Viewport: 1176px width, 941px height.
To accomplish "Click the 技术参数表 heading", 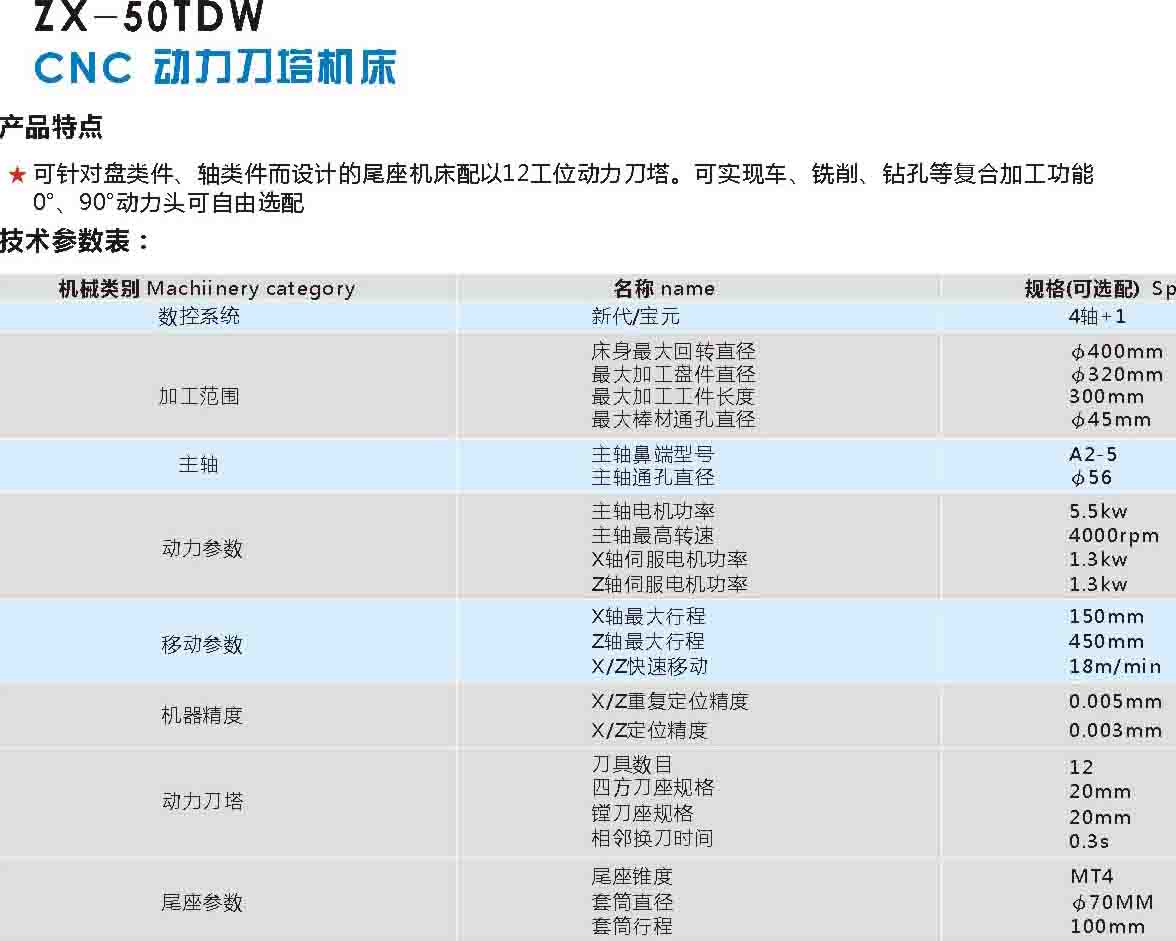I will 75,241.
